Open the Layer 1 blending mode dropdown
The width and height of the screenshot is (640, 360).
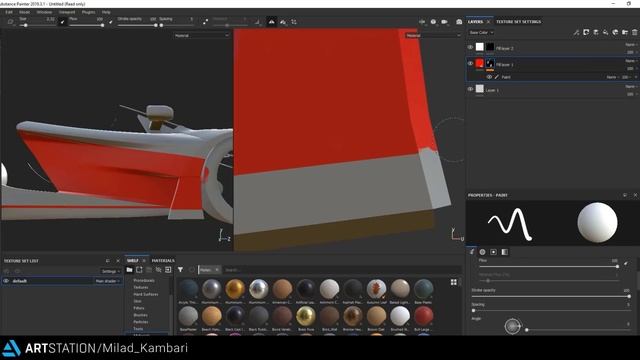tap(631, 87)
